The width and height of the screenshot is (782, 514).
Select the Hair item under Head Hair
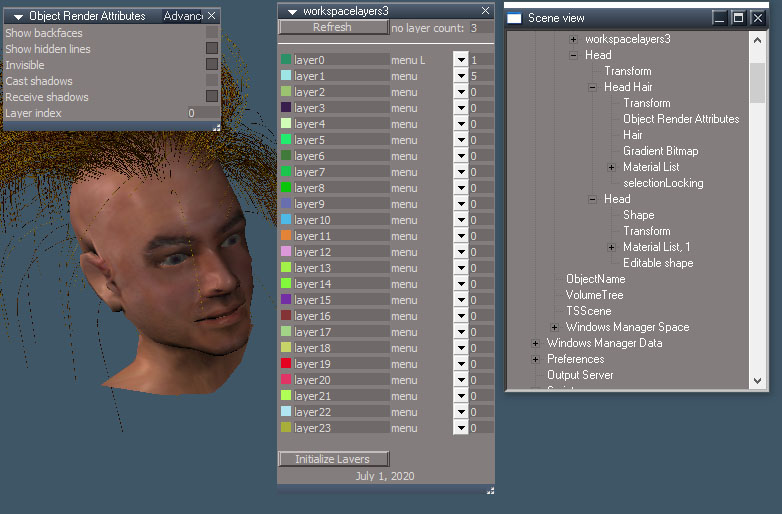tap(632, 135)
